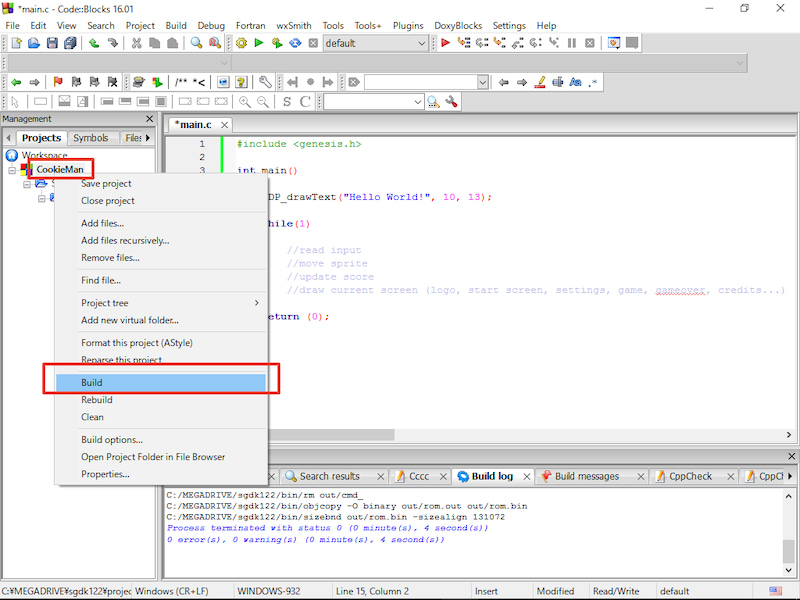The height and width of the screenshot is (600, 800).
Task: Close the Management panel
Action: [149, 119]
